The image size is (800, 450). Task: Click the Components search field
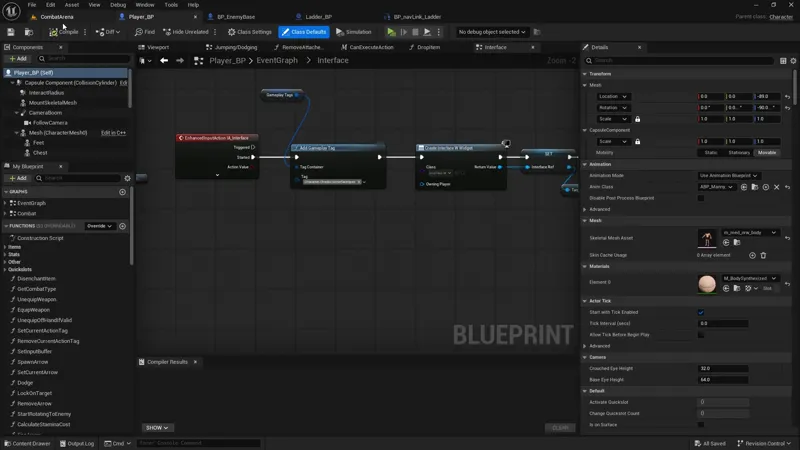pos(84,59)
